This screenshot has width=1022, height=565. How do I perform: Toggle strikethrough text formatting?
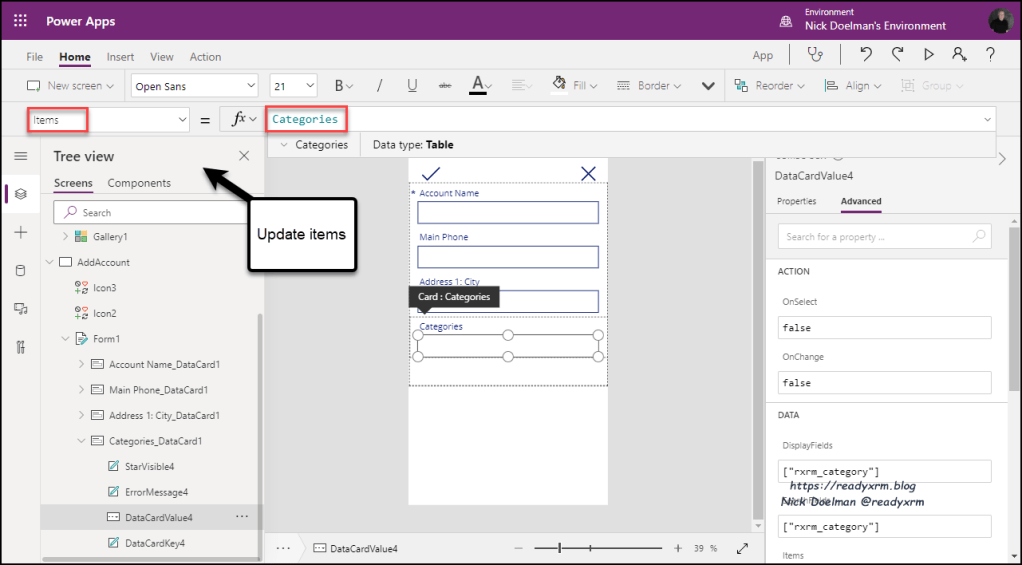(444, 86)
